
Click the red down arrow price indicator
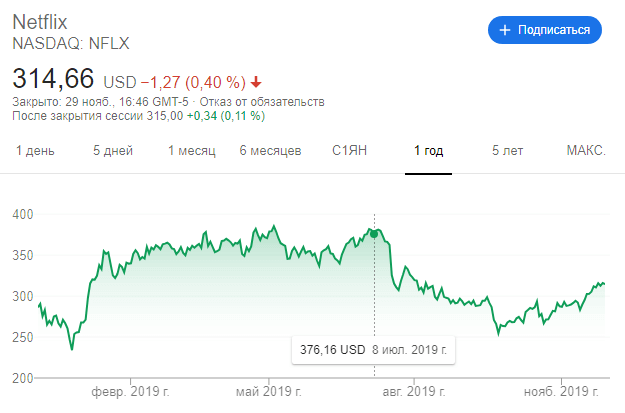[256, 83]
